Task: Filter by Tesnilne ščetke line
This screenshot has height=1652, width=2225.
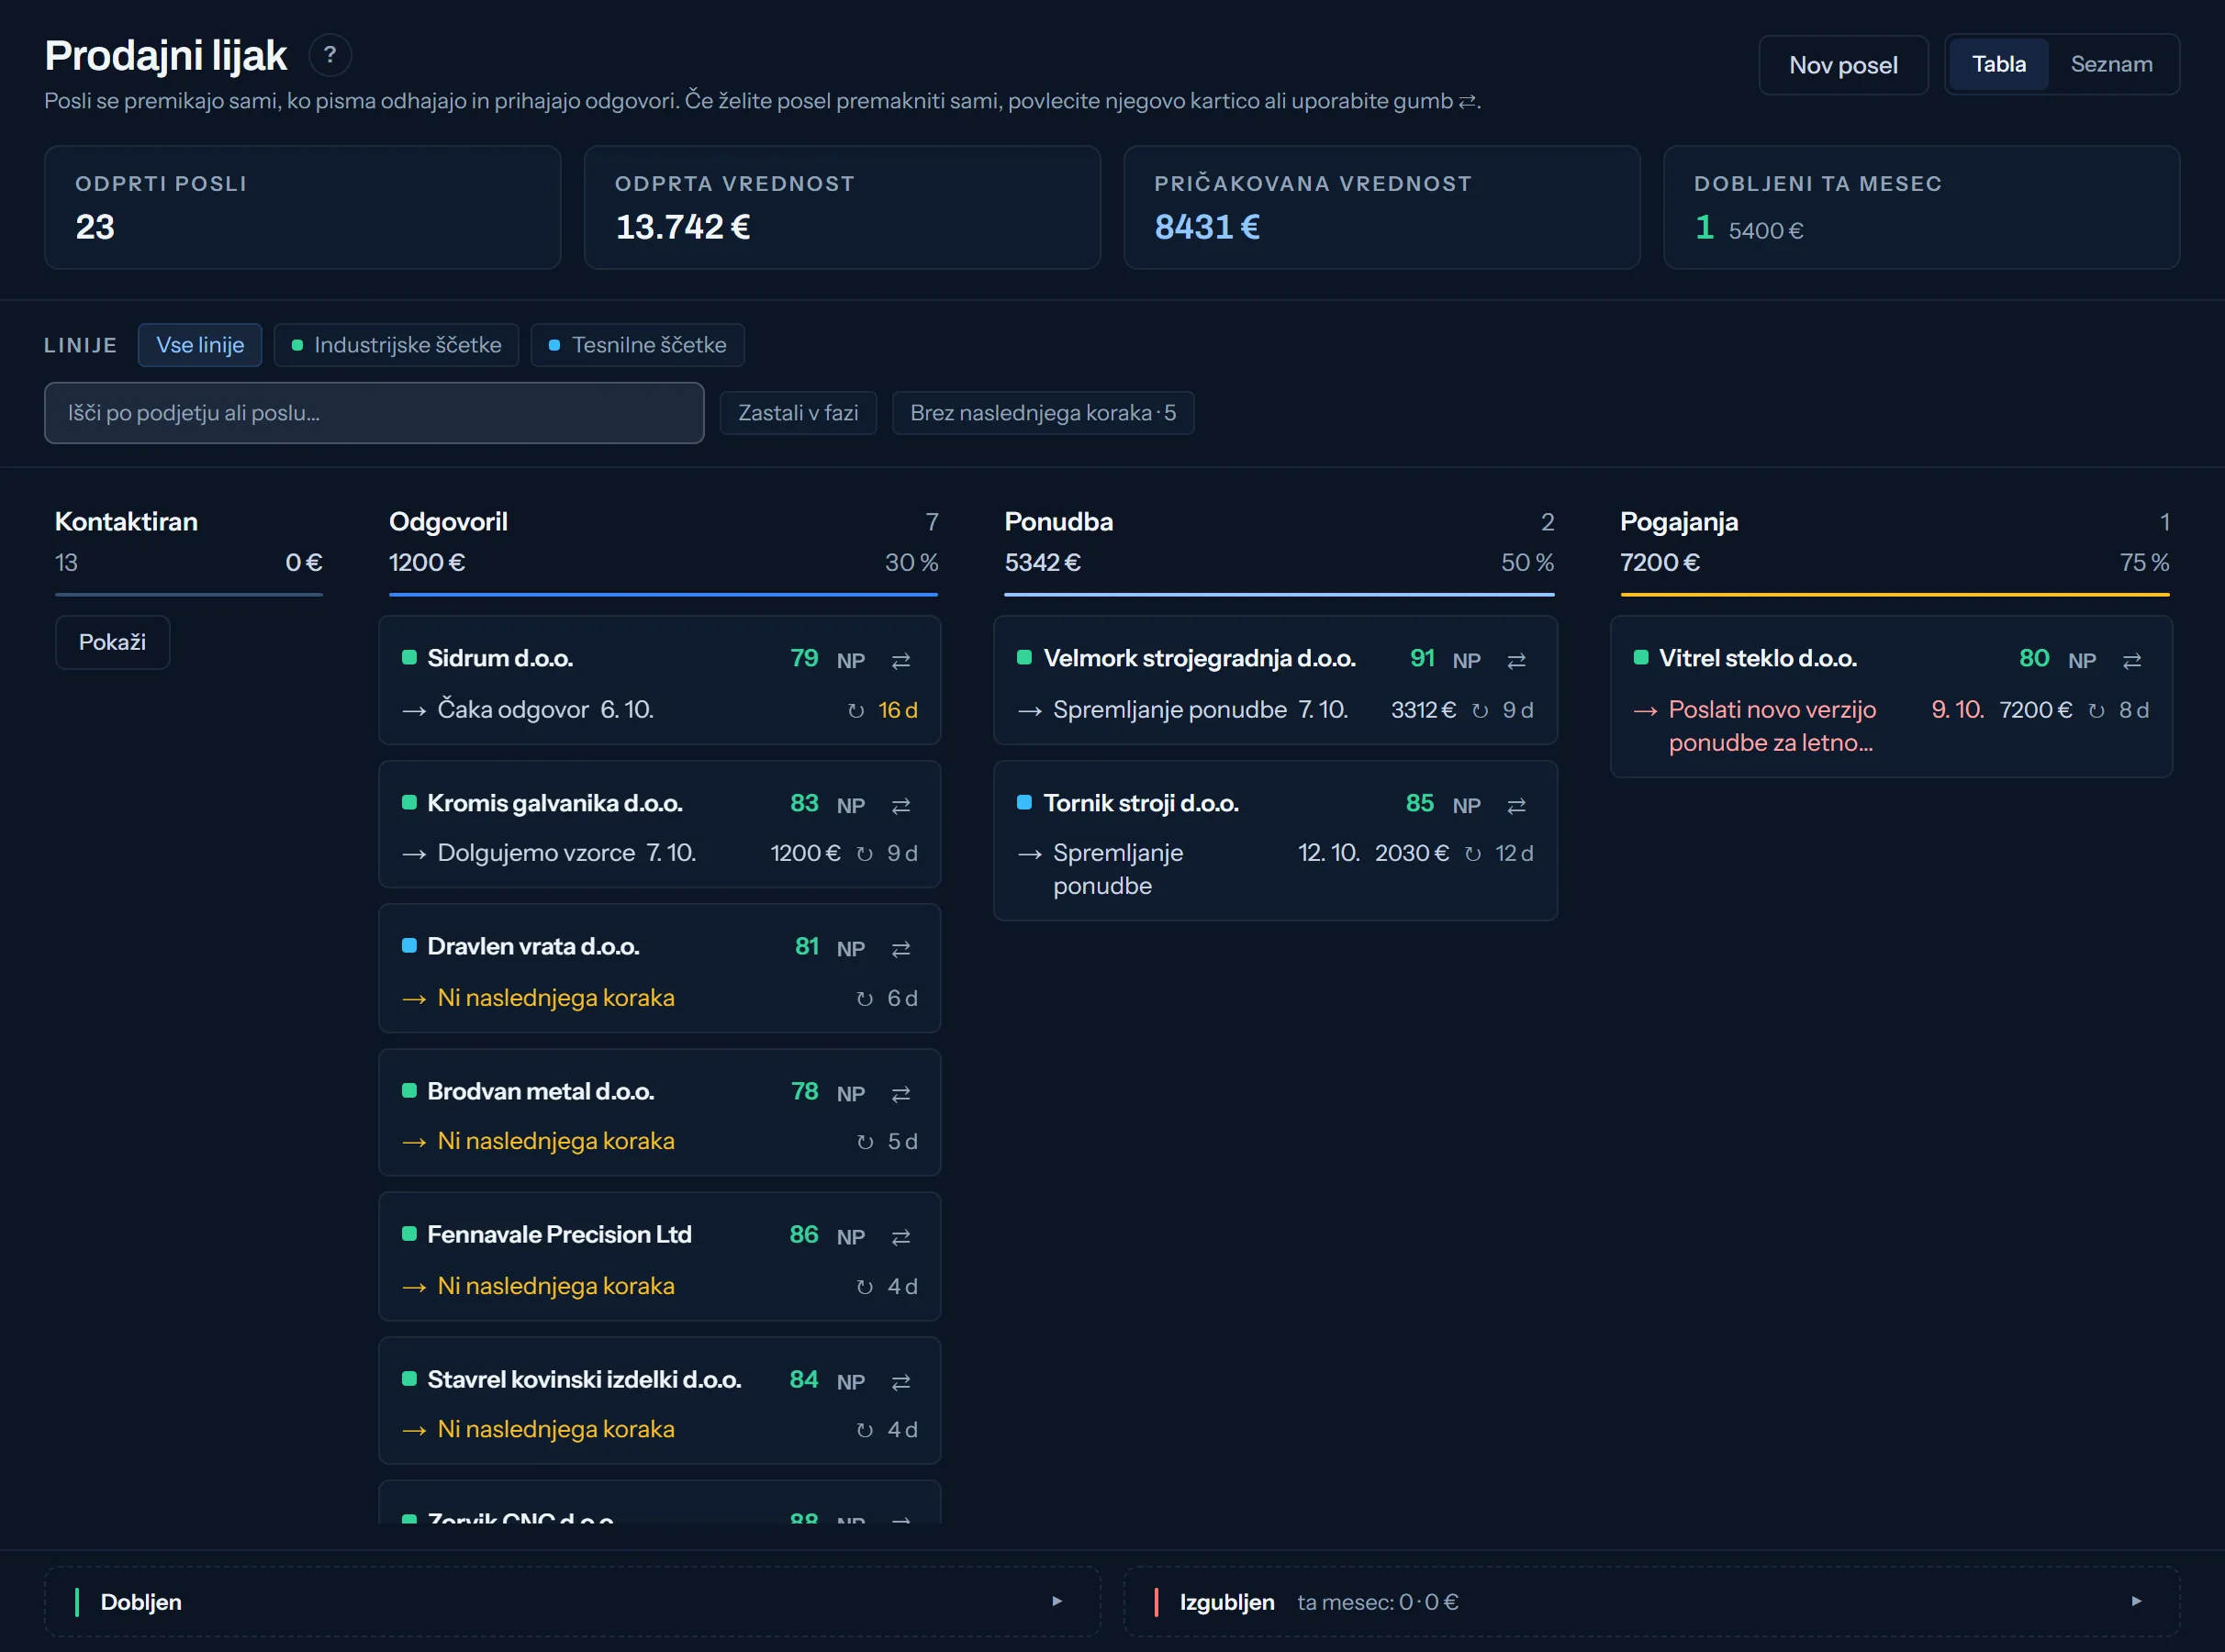Action: pyautogui.click(x=637, y=345)
